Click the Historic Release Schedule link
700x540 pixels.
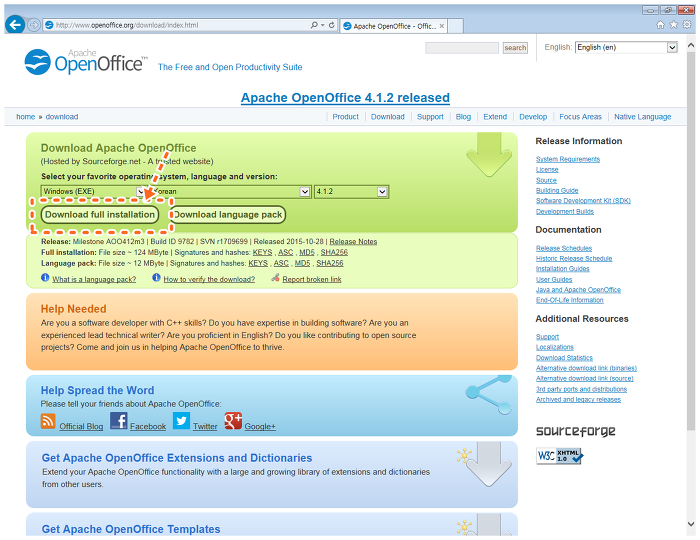point(574,258)
